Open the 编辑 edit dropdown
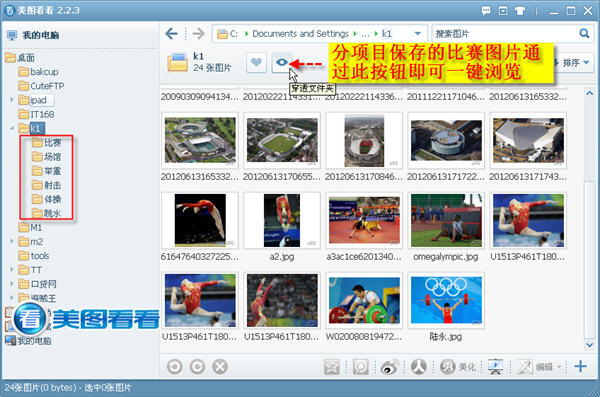Screen dimensions: 600x397 540,367
